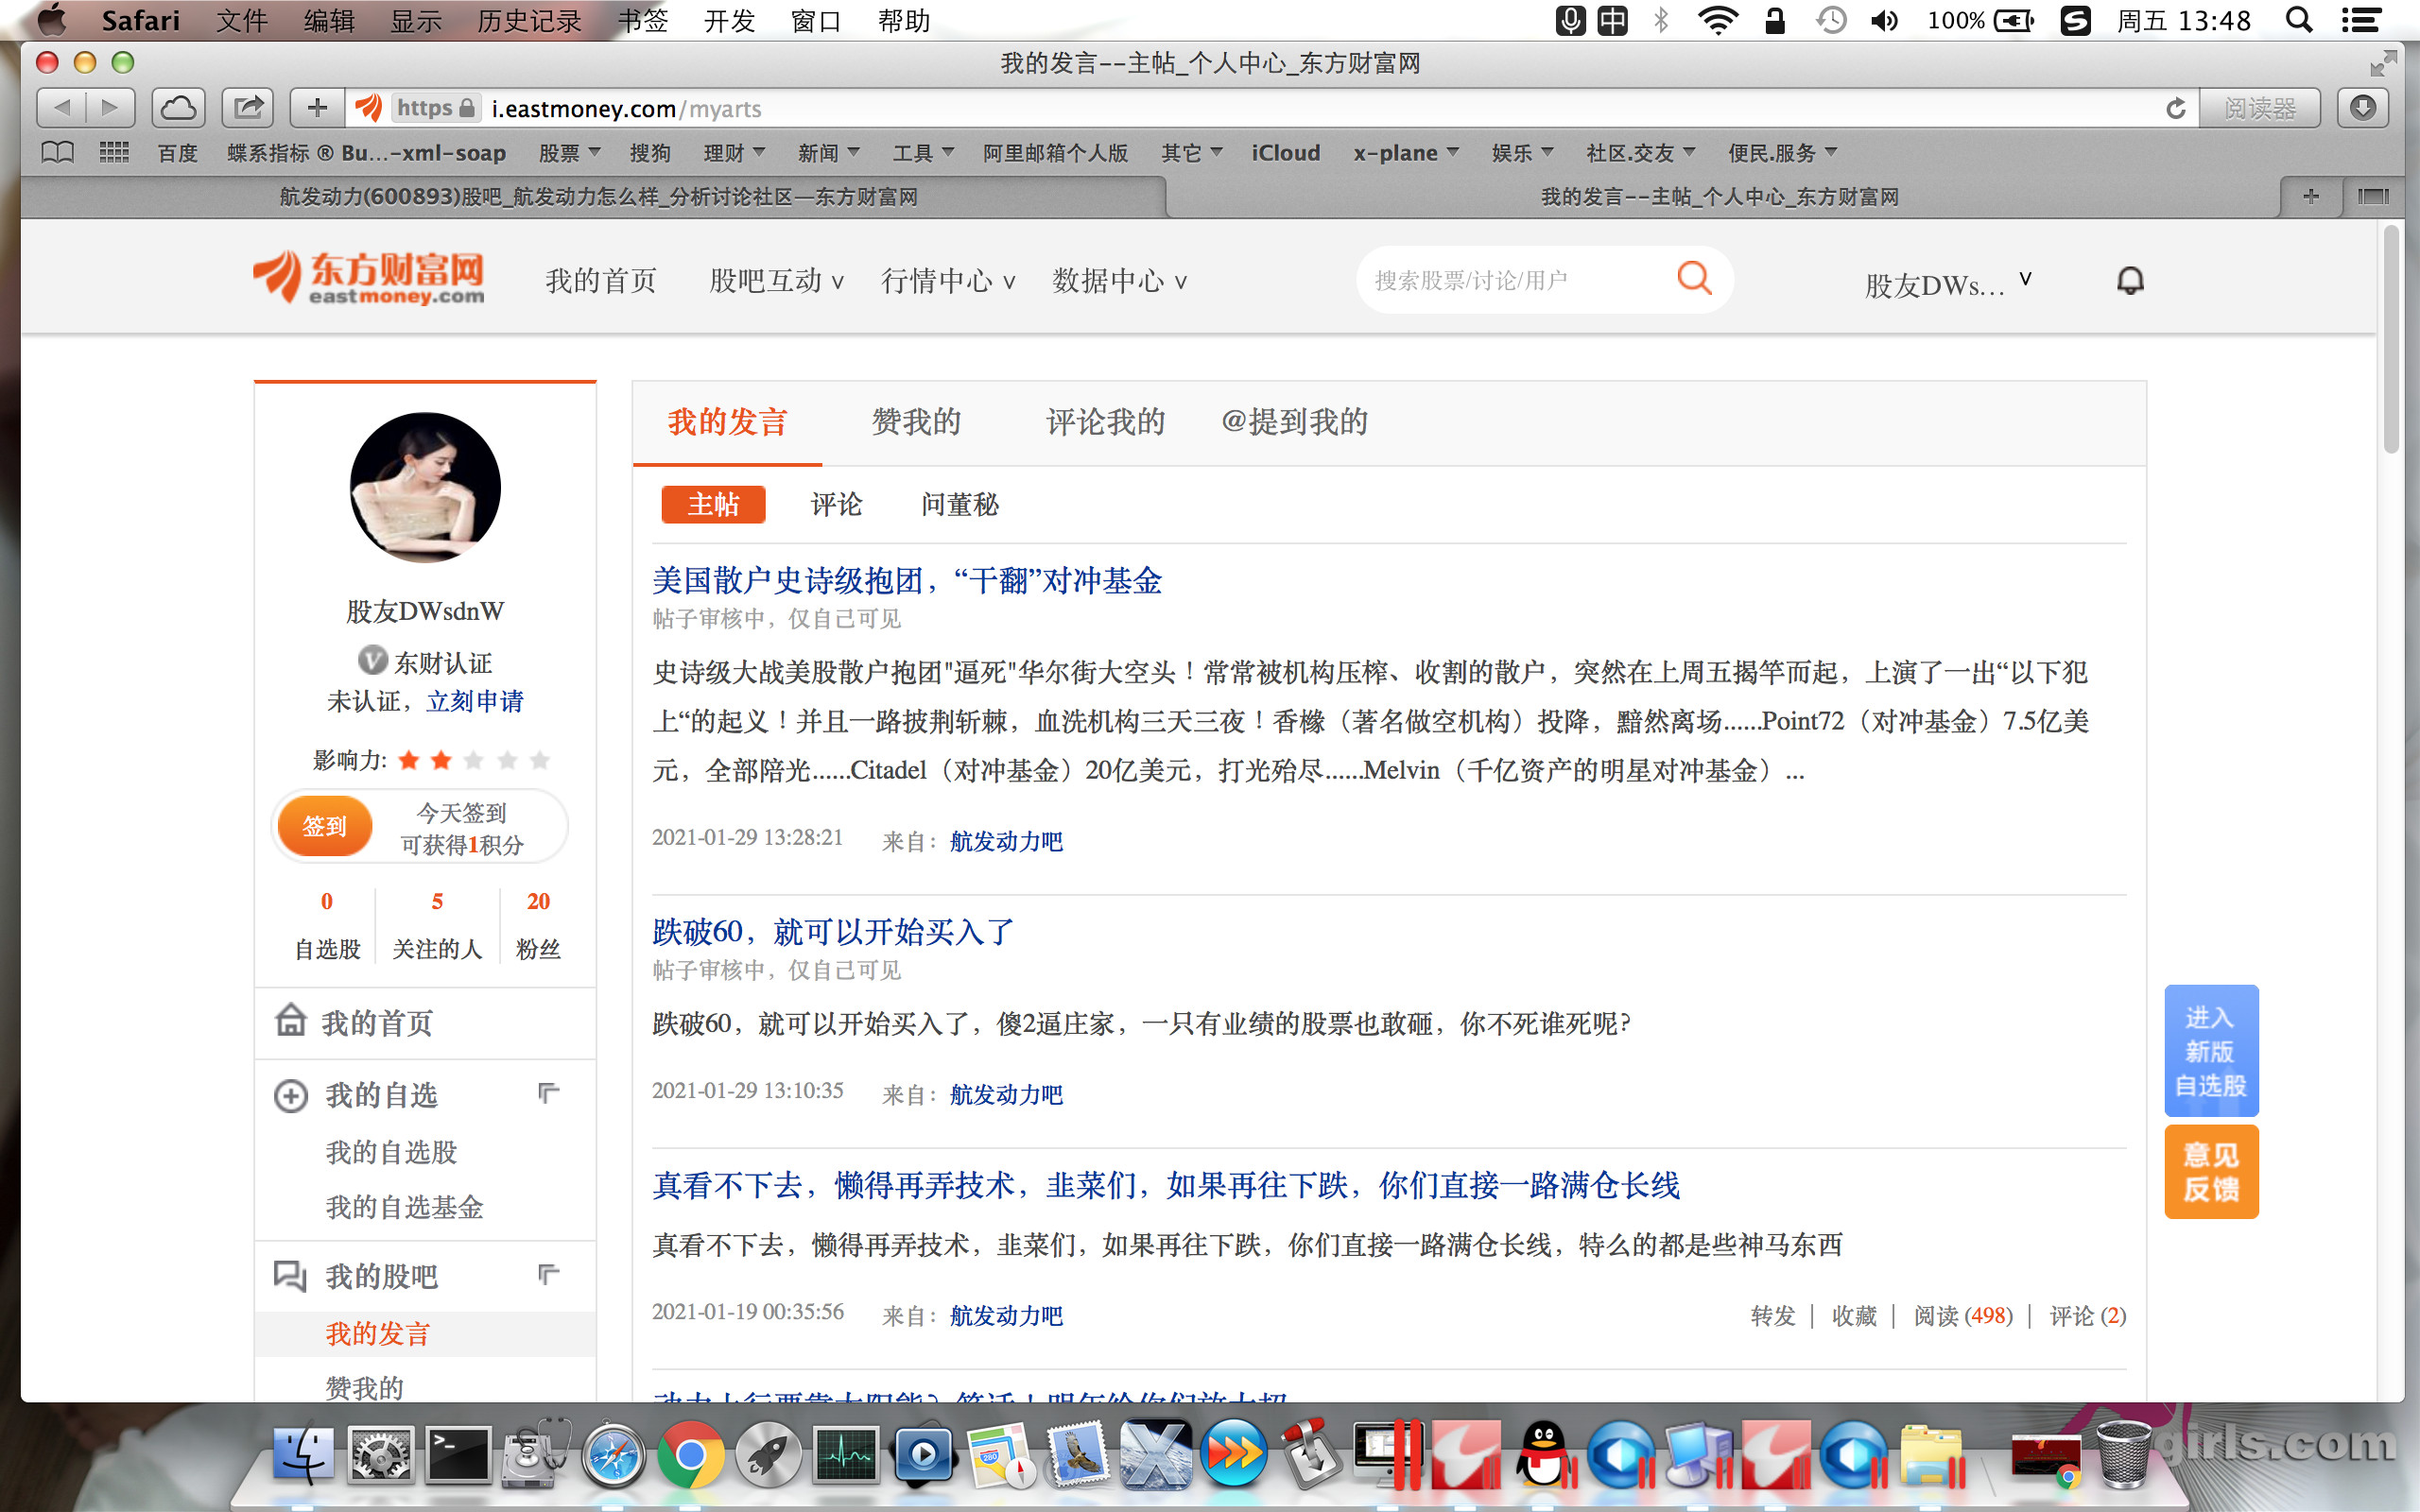Reload the page with refresh icon

click(x=2175, y=108)
